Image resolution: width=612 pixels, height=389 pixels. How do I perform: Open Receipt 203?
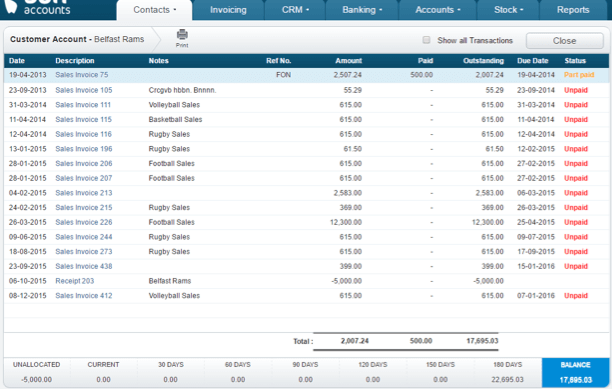pyautogui.click(x=75, y=281)
